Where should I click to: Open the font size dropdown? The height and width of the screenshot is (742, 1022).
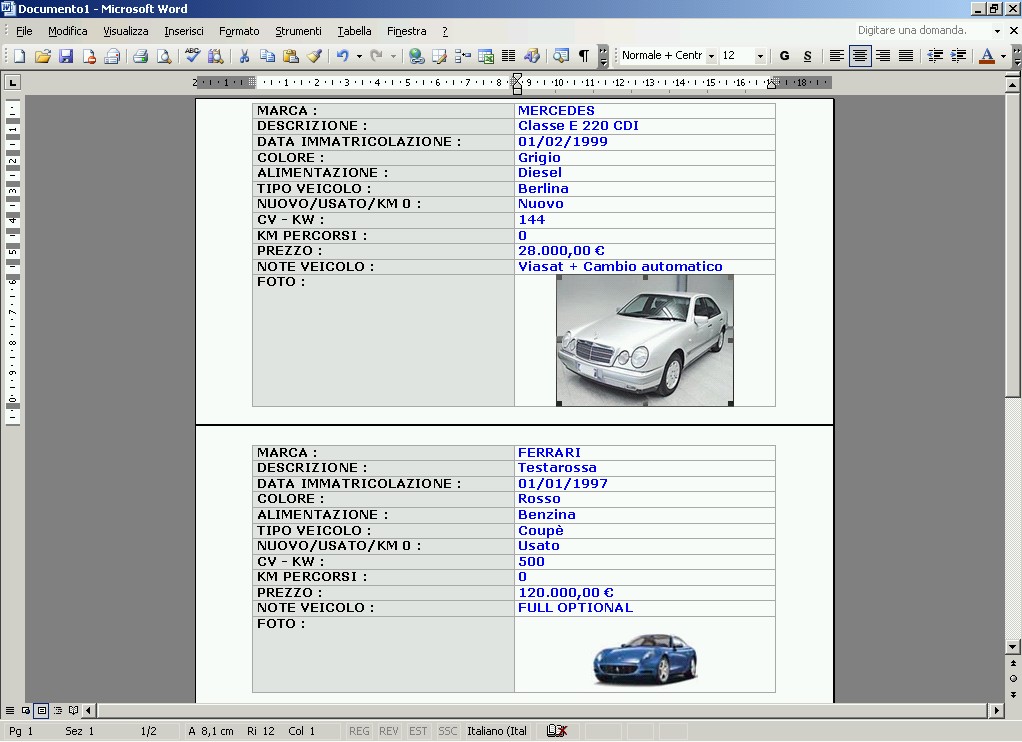pyautogui.click(x=760, y=56)
